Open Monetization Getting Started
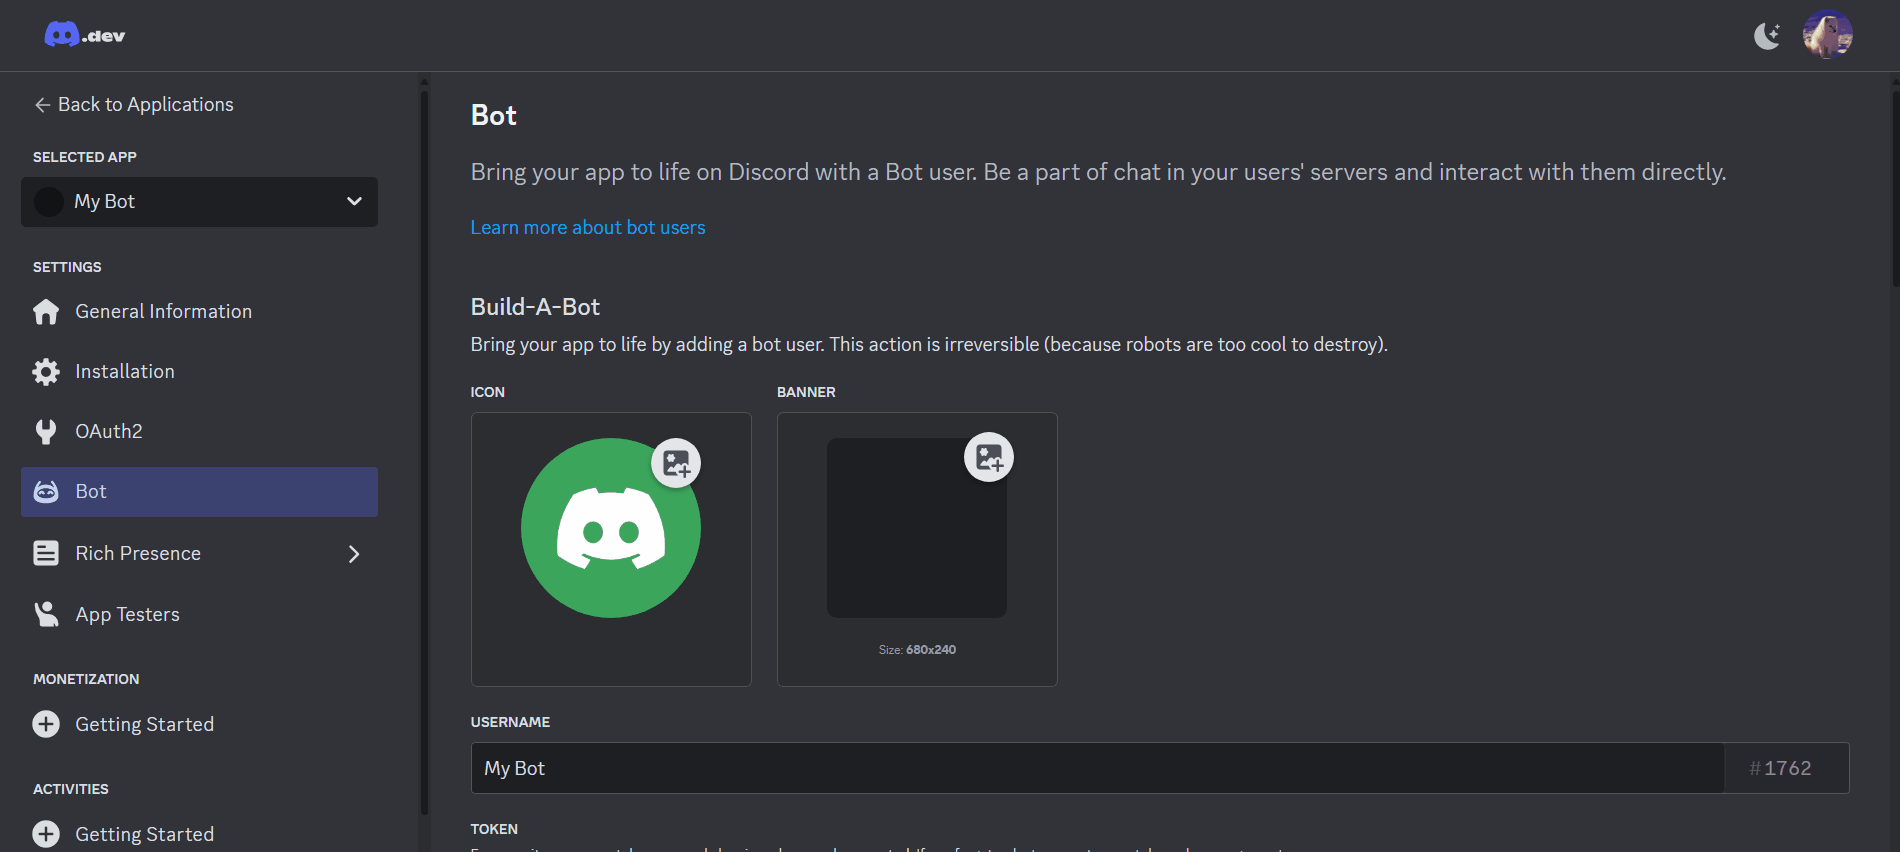This screenshot has width=1900, height=852. tap(144, 724)
